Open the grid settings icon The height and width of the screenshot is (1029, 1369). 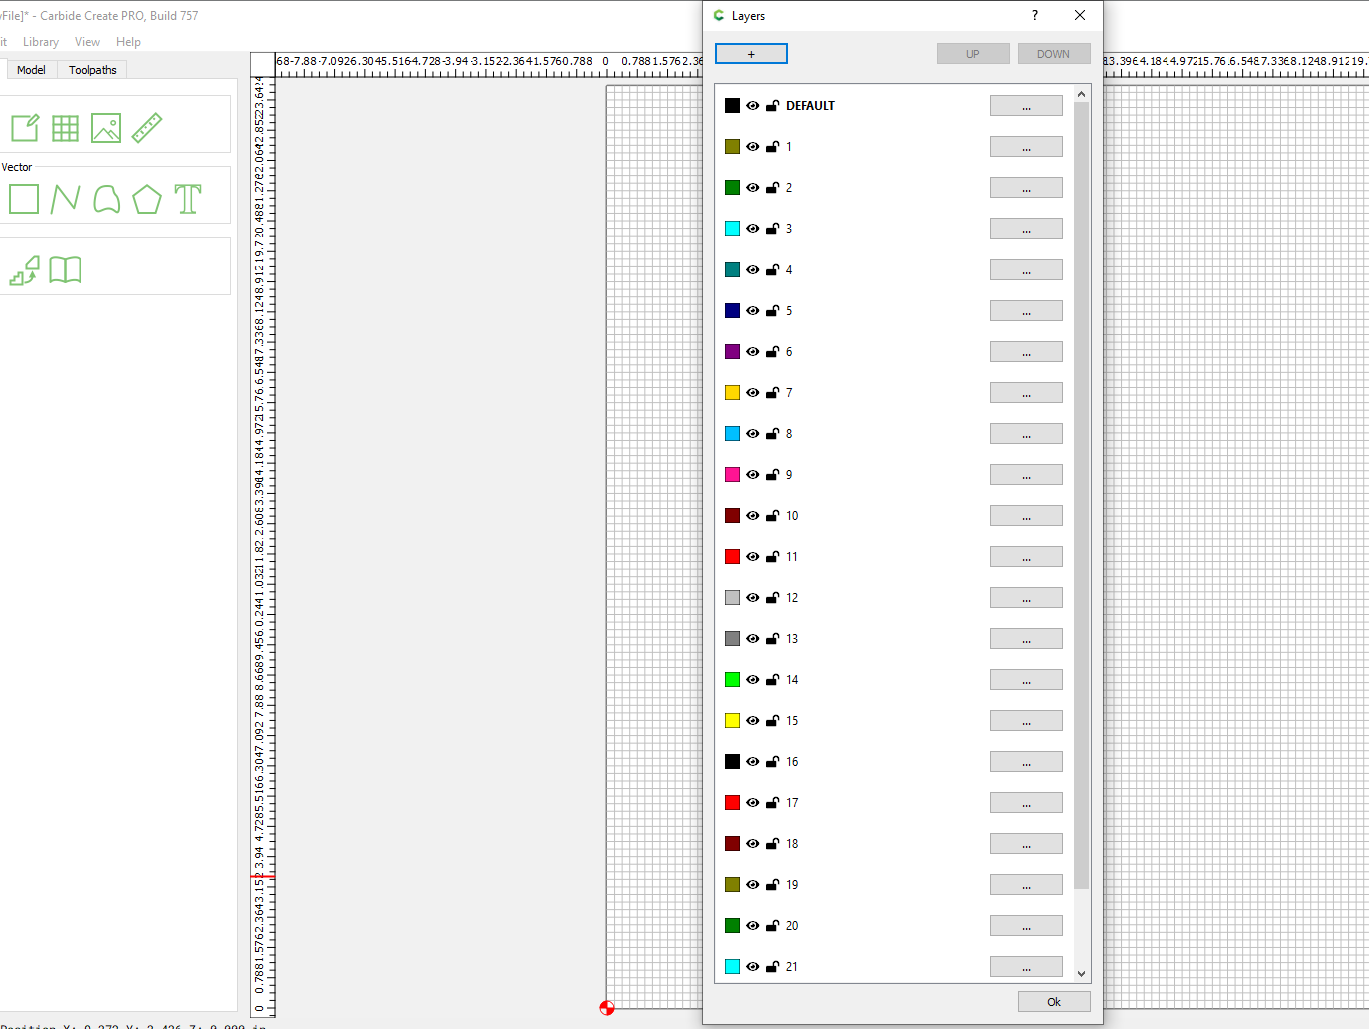pos(65,128)
